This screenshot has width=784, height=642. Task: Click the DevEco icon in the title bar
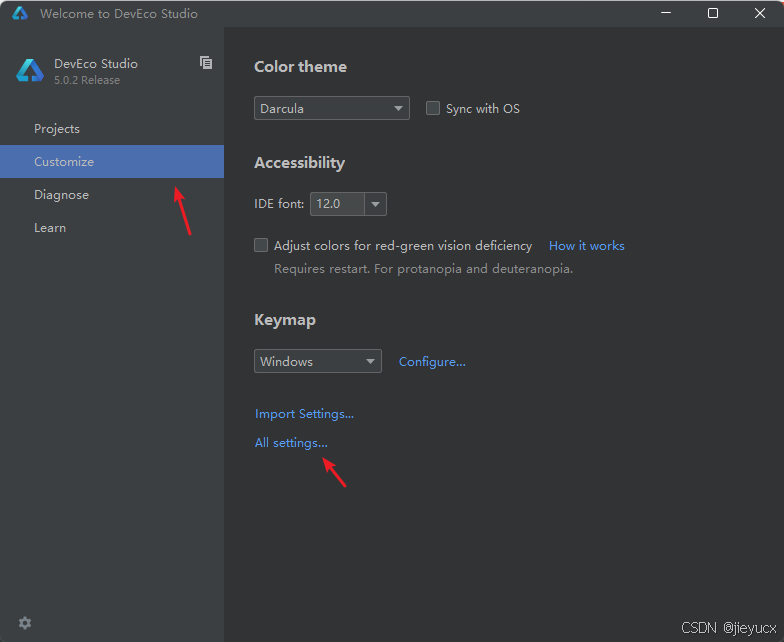20,14
